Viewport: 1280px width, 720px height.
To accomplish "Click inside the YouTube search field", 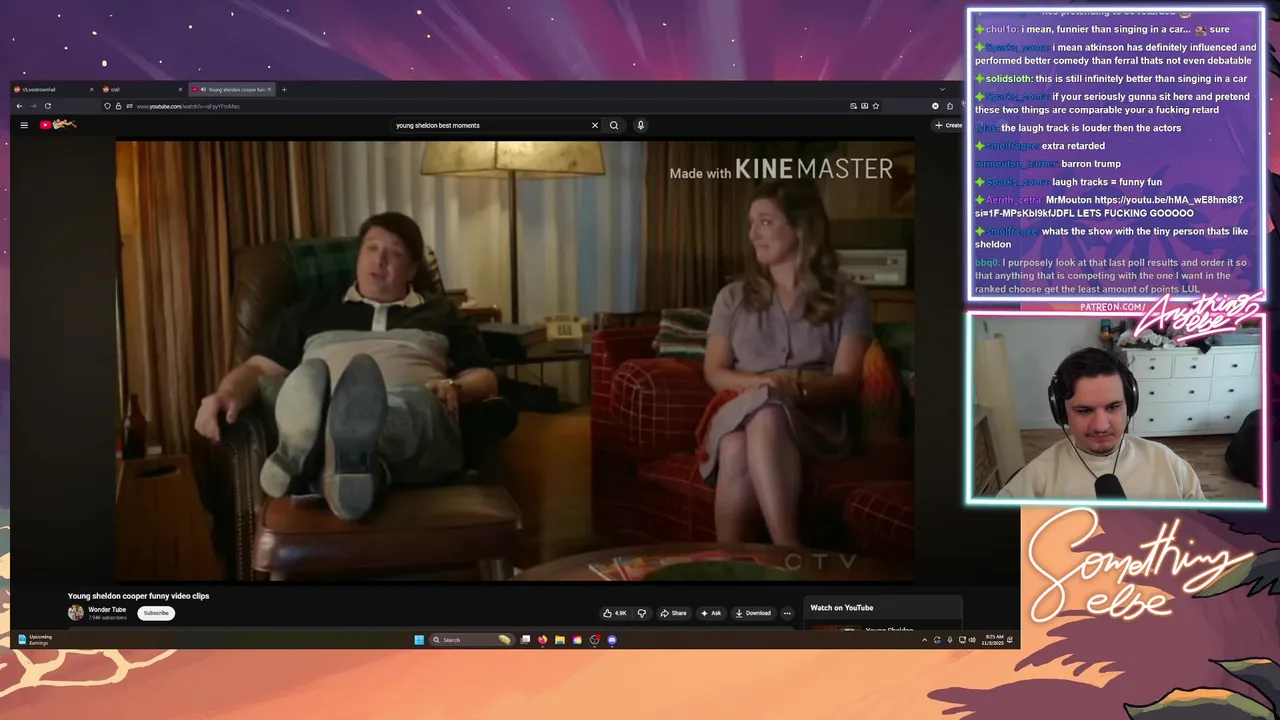I will [490, 125].
